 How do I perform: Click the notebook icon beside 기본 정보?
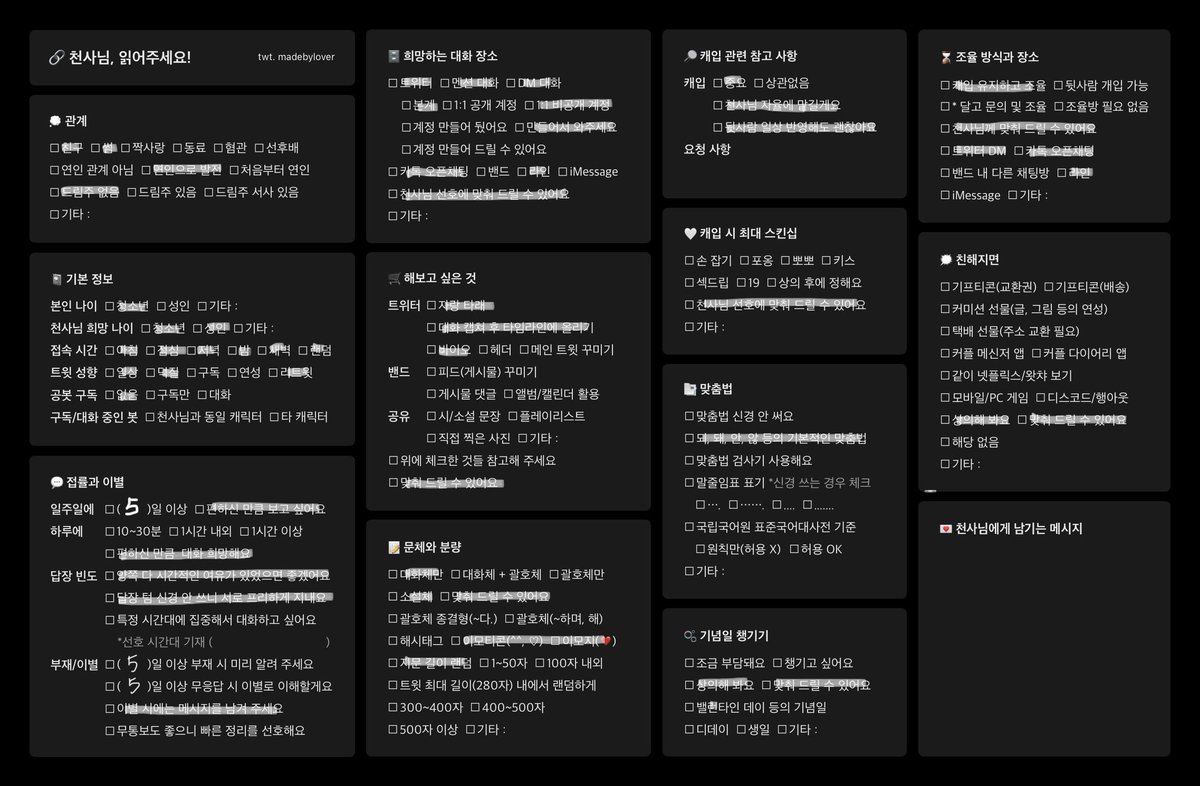55,280
